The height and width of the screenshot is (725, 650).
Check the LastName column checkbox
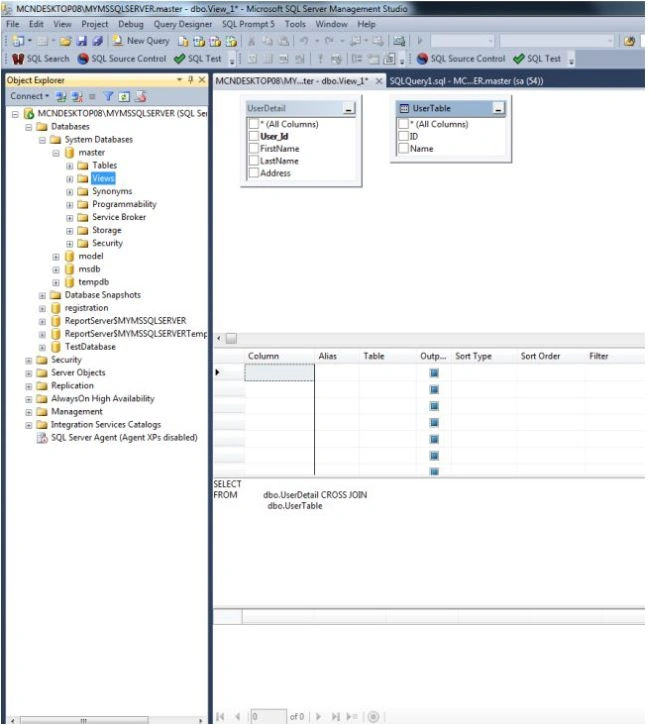pyautogui.click(x=253, y=160)
